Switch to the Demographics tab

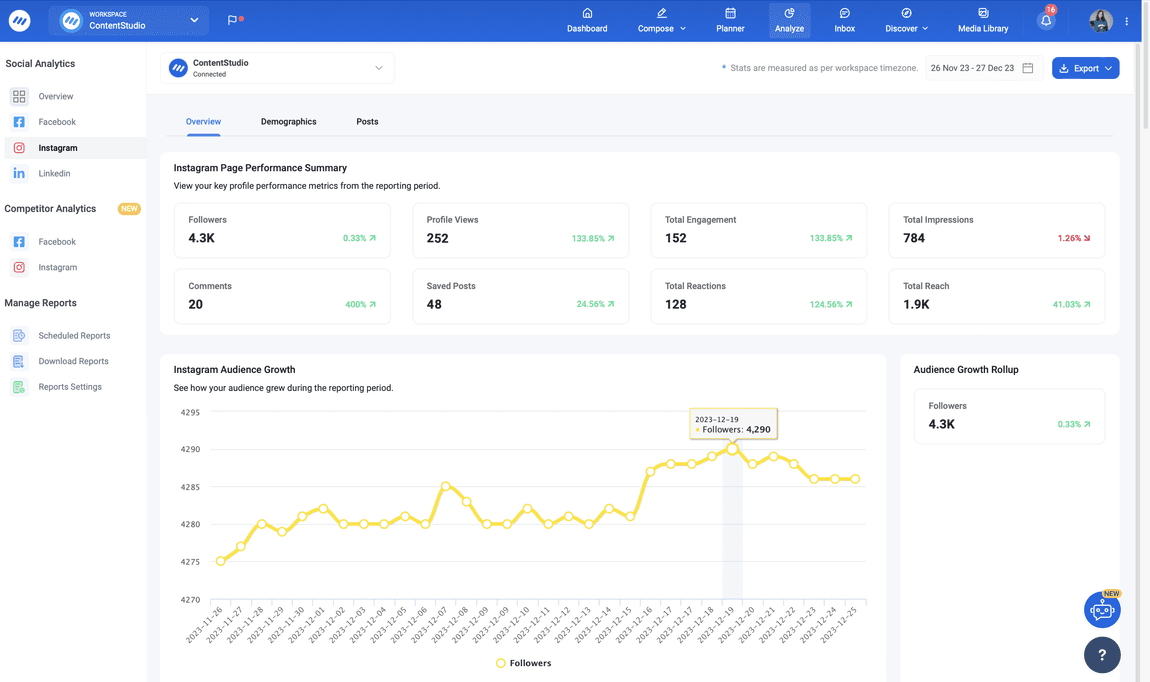point(288,121)
